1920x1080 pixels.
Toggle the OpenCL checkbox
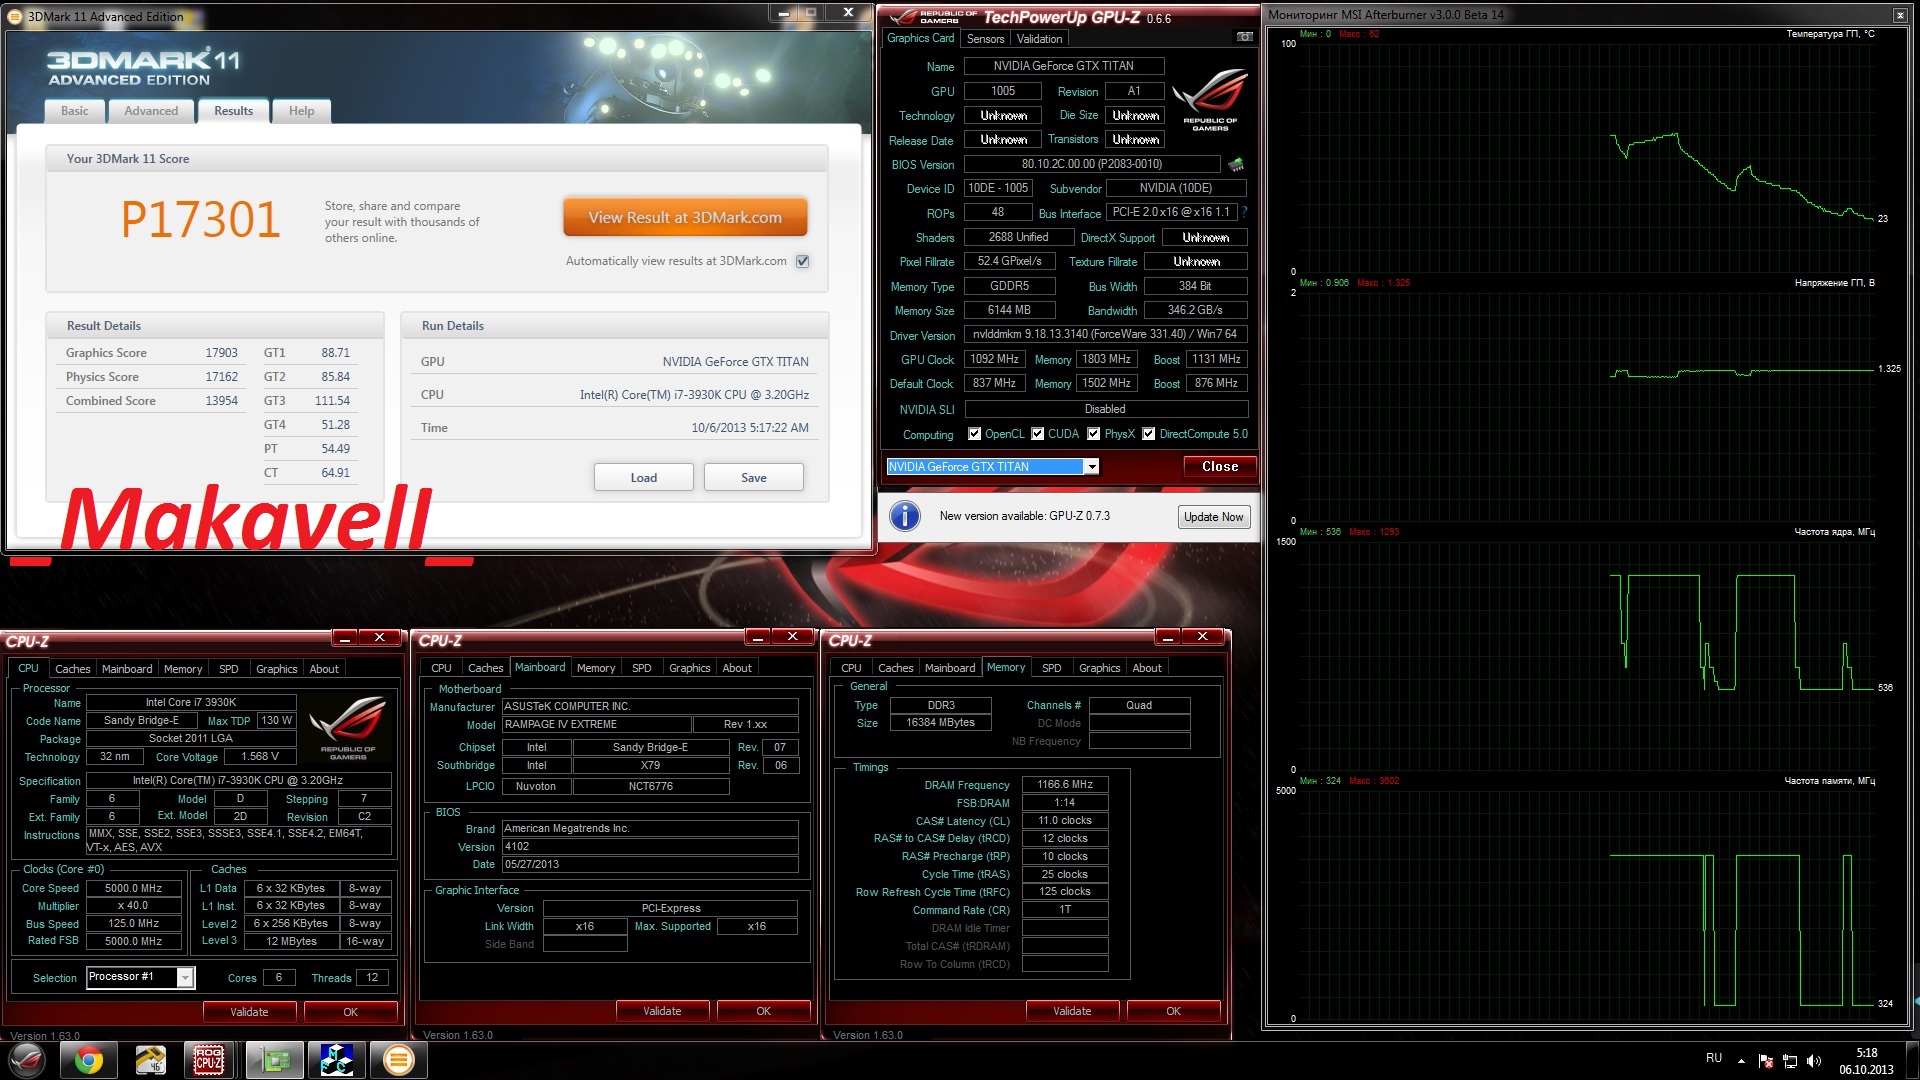click(x=975, y=434)
